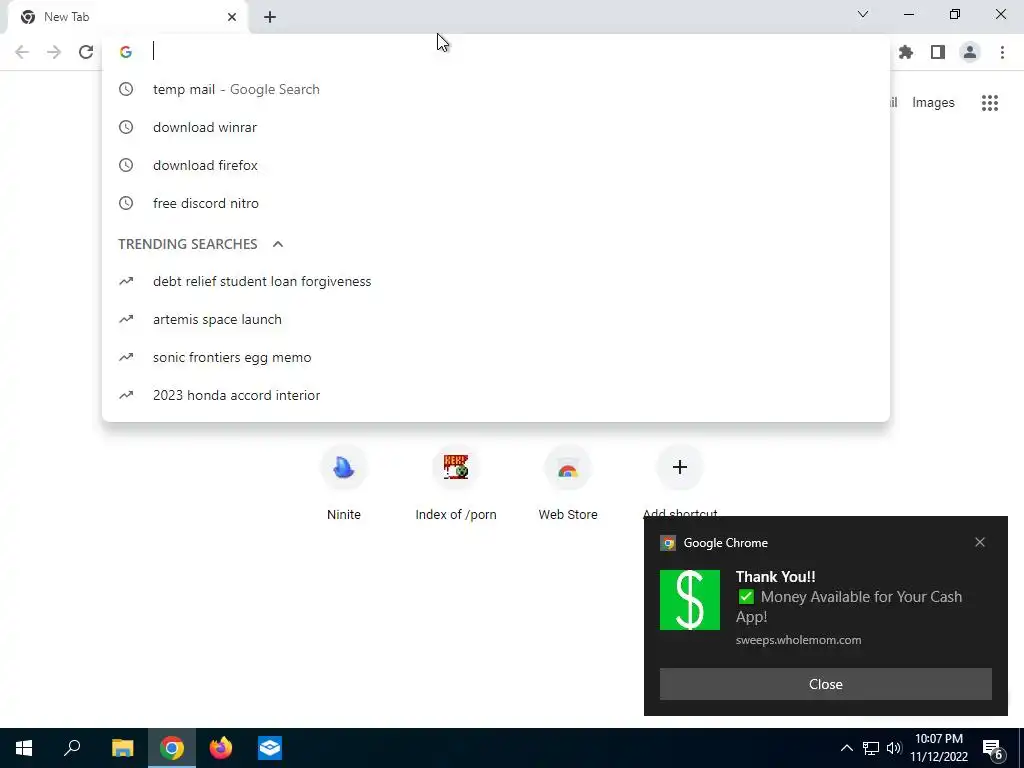Open the Google apps grid
This screenshot has height=768, width=1024.
pos(990,103)
